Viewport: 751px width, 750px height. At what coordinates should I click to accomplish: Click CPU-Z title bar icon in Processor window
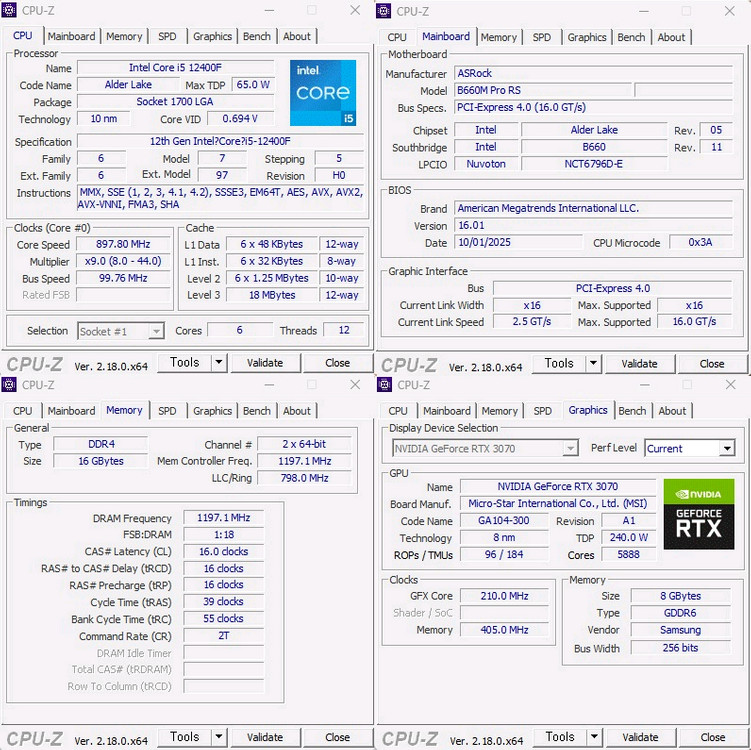pos(10,10)
